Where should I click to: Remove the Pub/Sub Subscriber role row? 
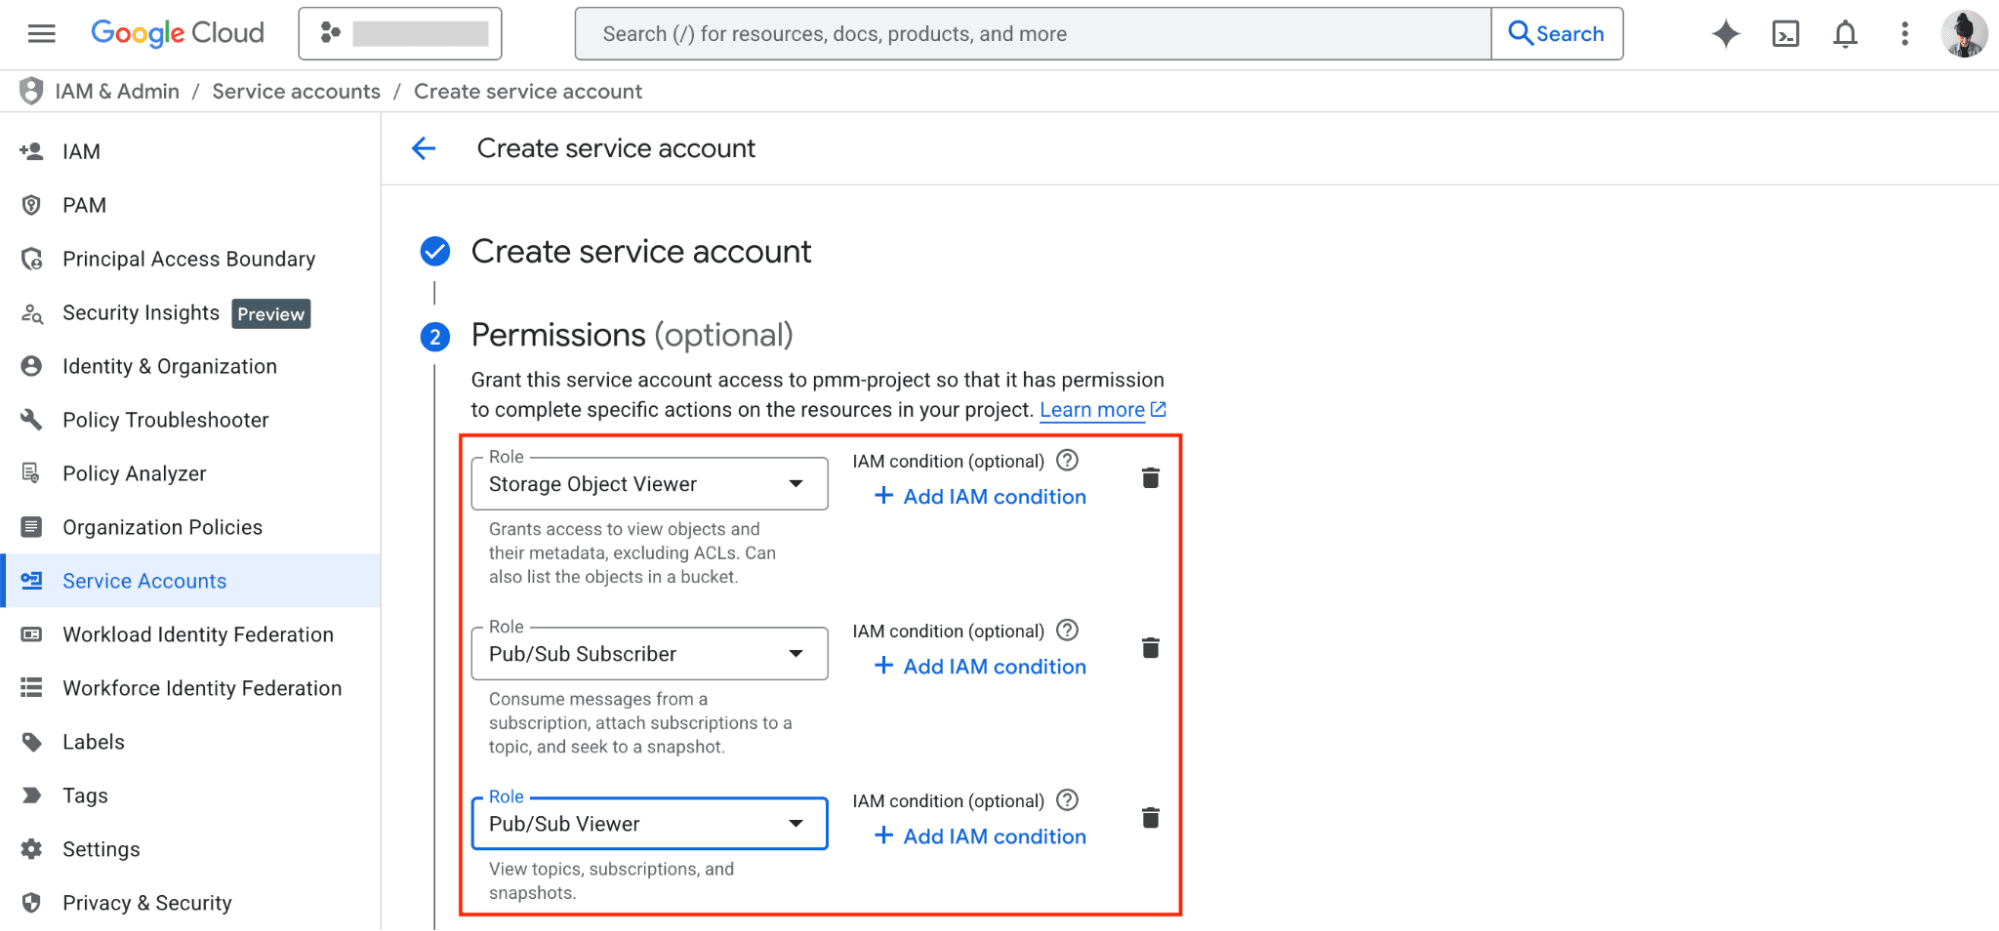click(1150, 648)
